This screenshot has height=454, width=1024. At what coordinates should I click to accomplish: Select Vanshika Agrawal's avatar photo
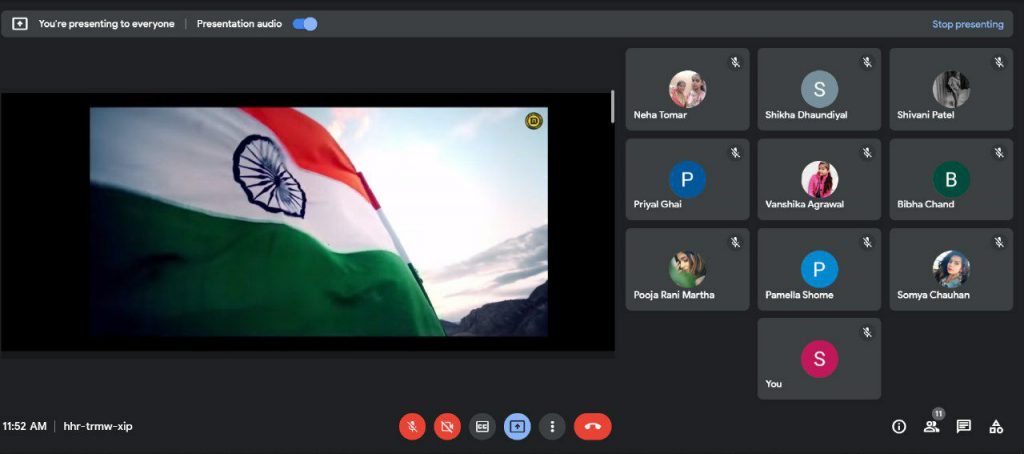tap(820, 179)
